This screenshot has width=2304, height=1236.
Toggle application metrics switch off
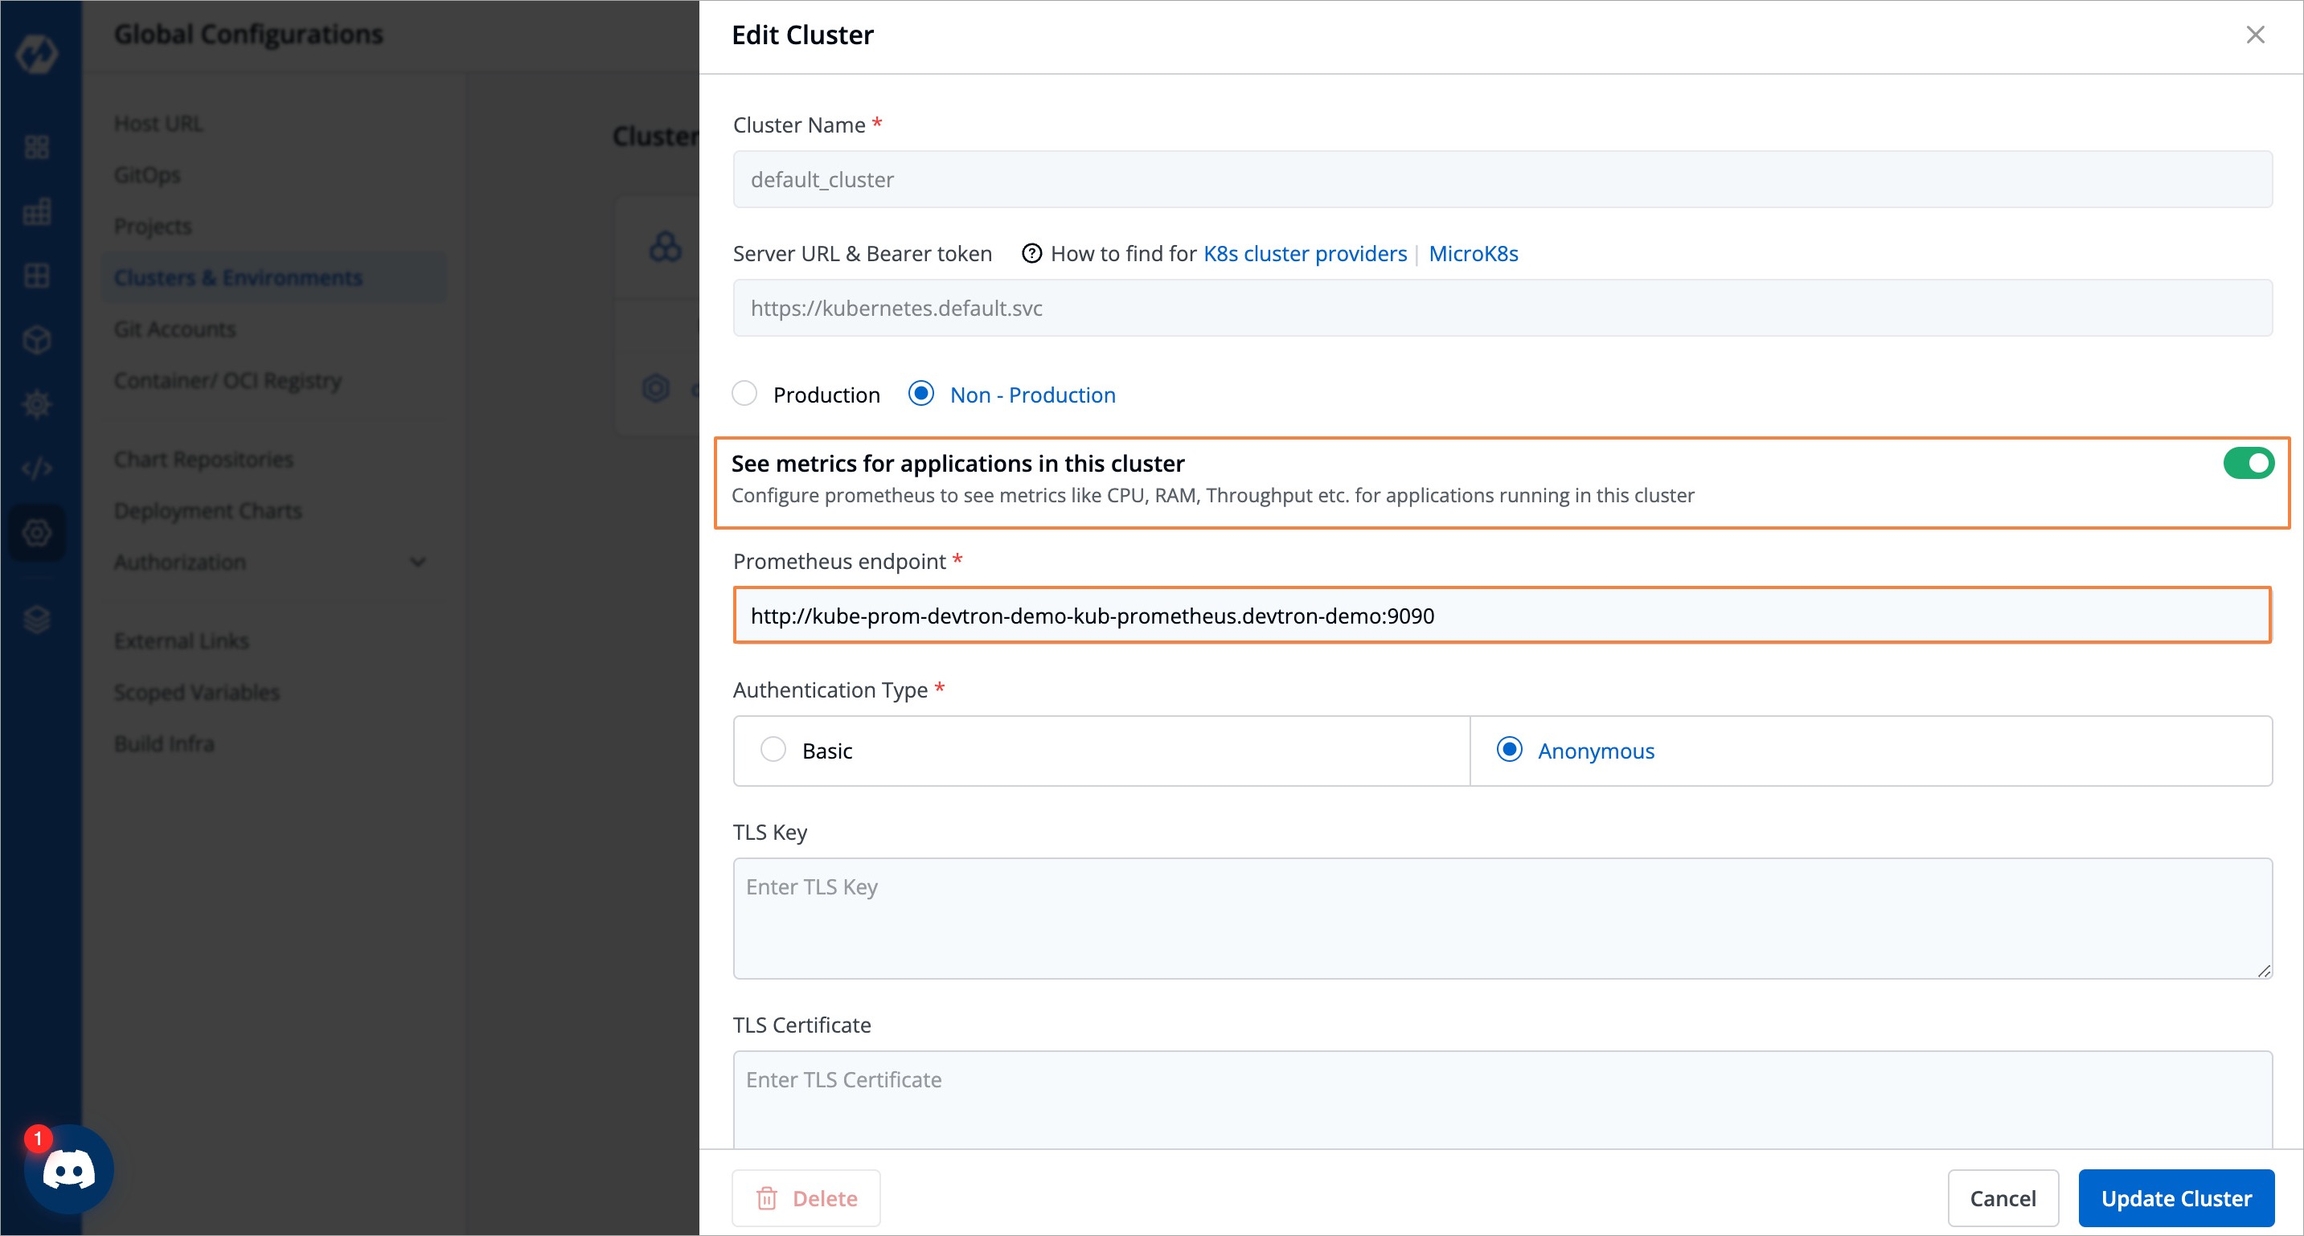2248,463
